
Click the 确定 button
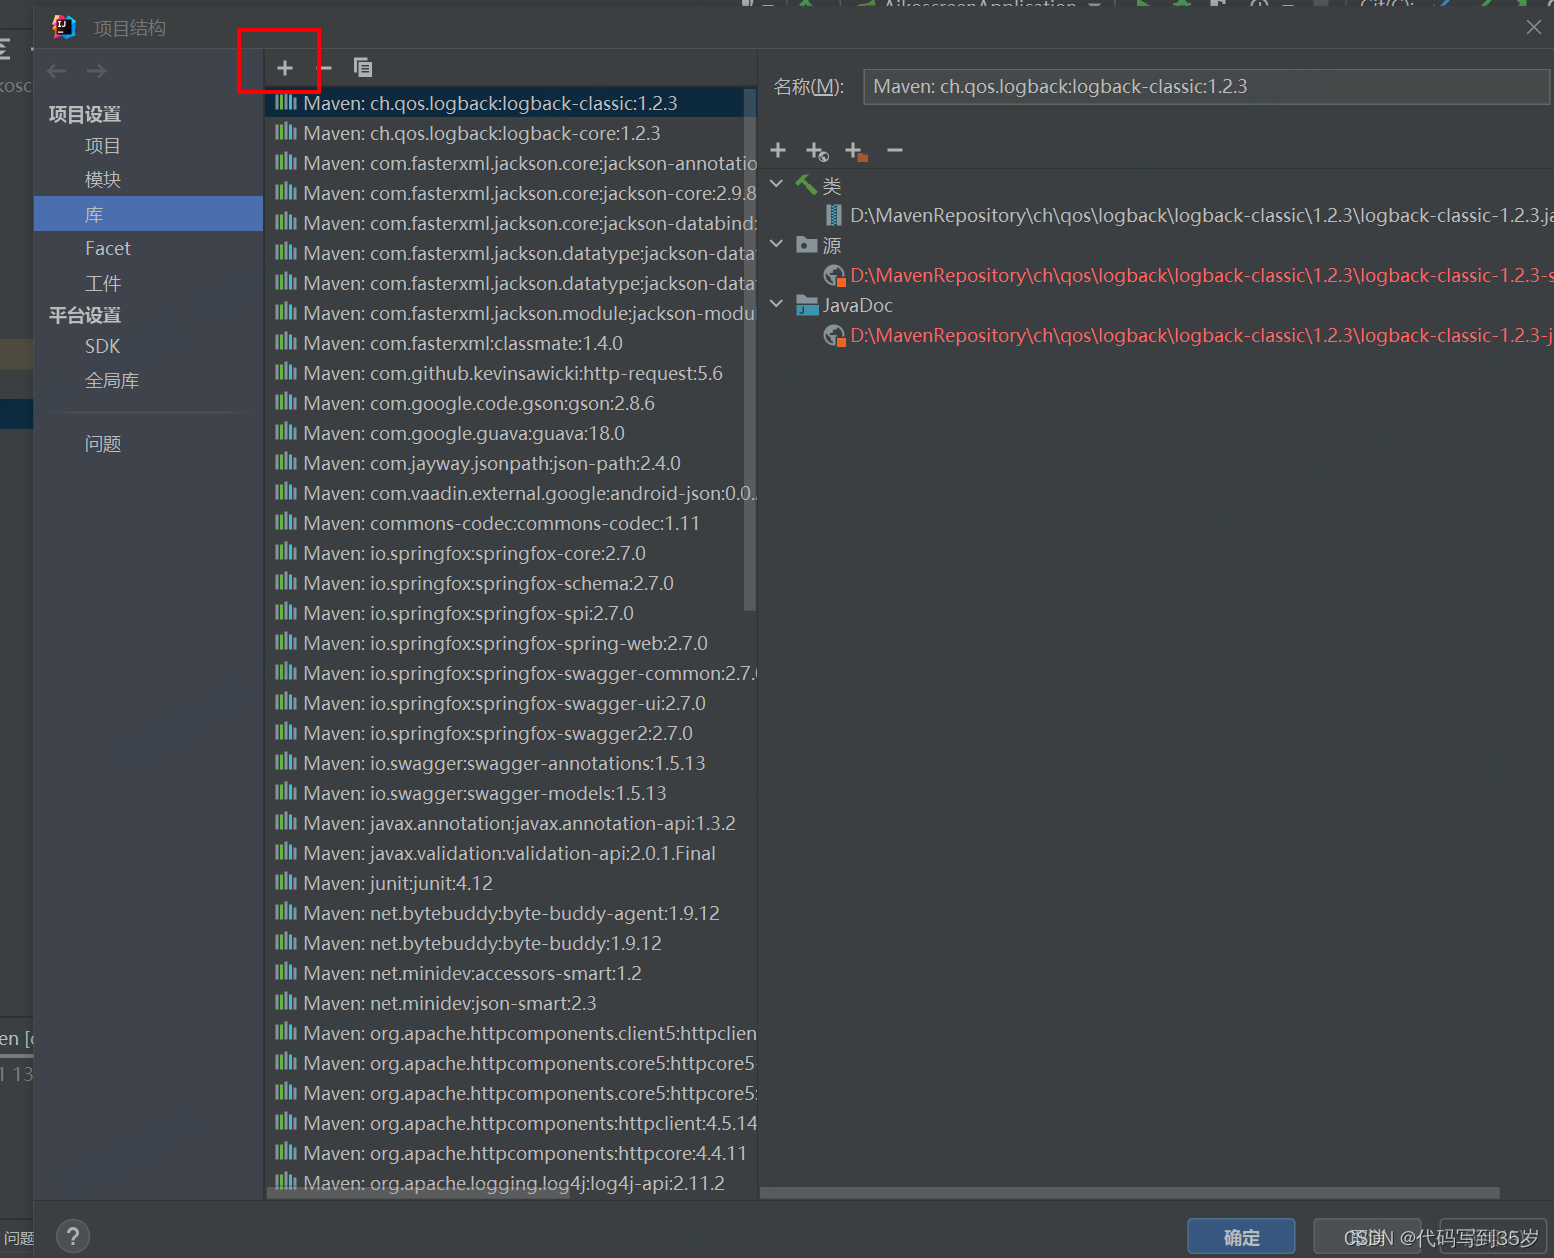point(1241,1237)
